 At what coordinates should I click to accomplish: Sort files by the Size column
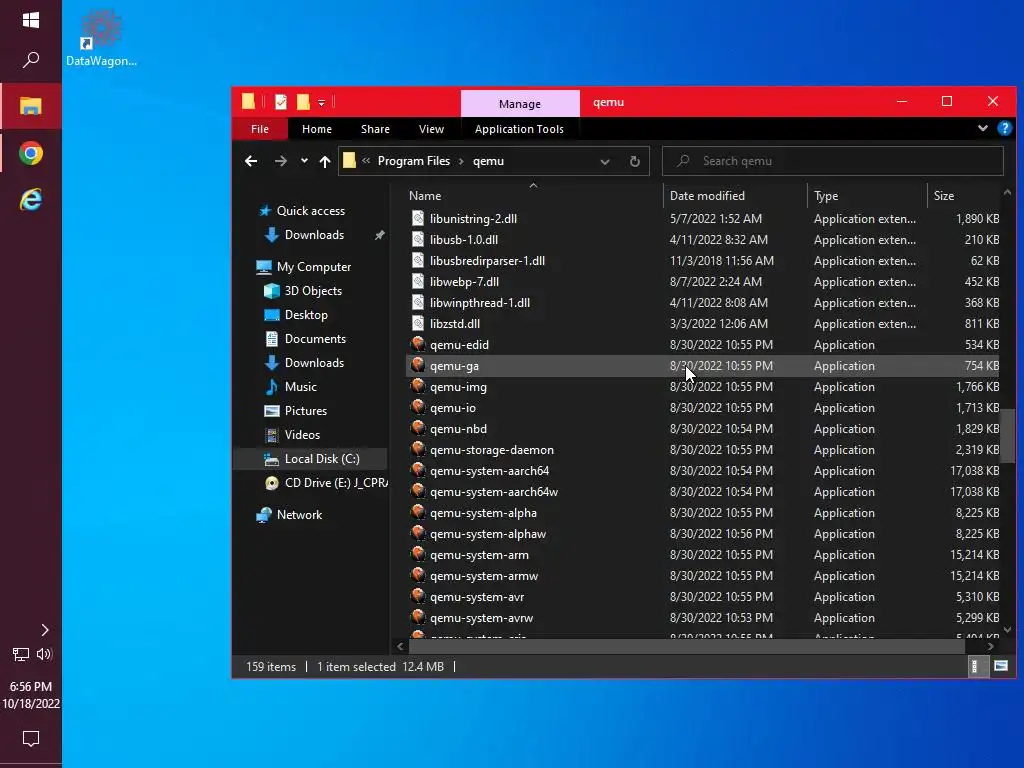pyautogui.click(x=964, y=195)
